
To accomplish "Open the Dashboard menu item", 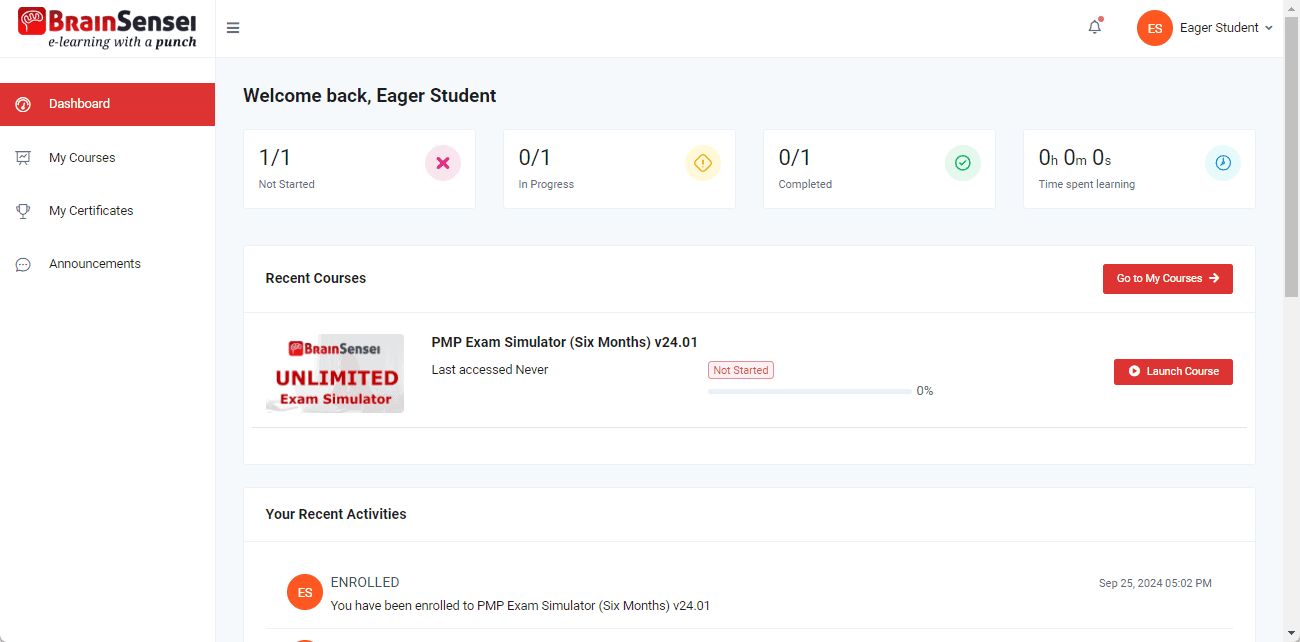I will click(107, 104).
